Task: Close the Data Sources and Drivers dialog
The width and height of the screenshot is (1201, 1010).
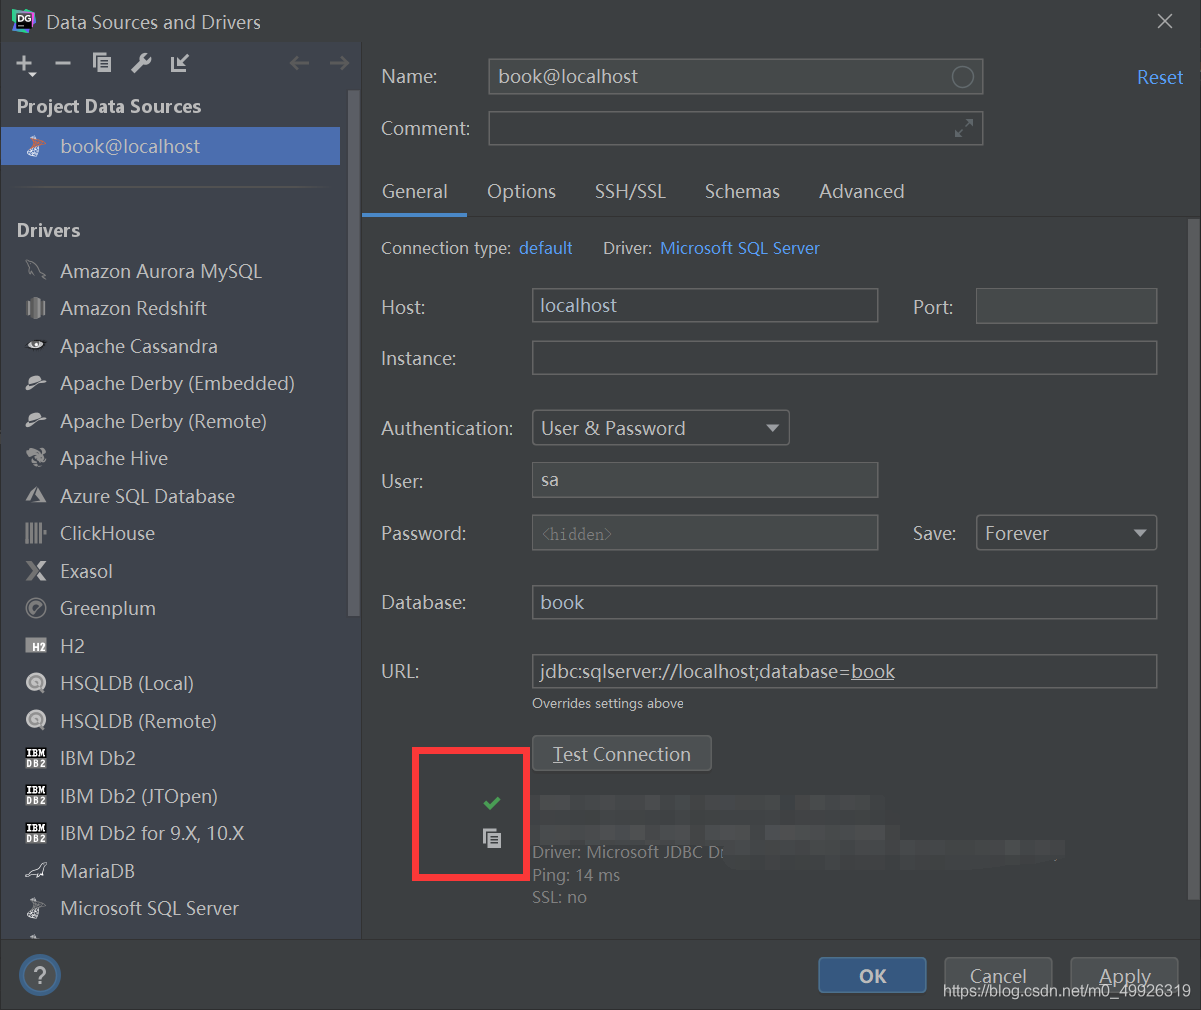Action: click(x=1165, y=21)
